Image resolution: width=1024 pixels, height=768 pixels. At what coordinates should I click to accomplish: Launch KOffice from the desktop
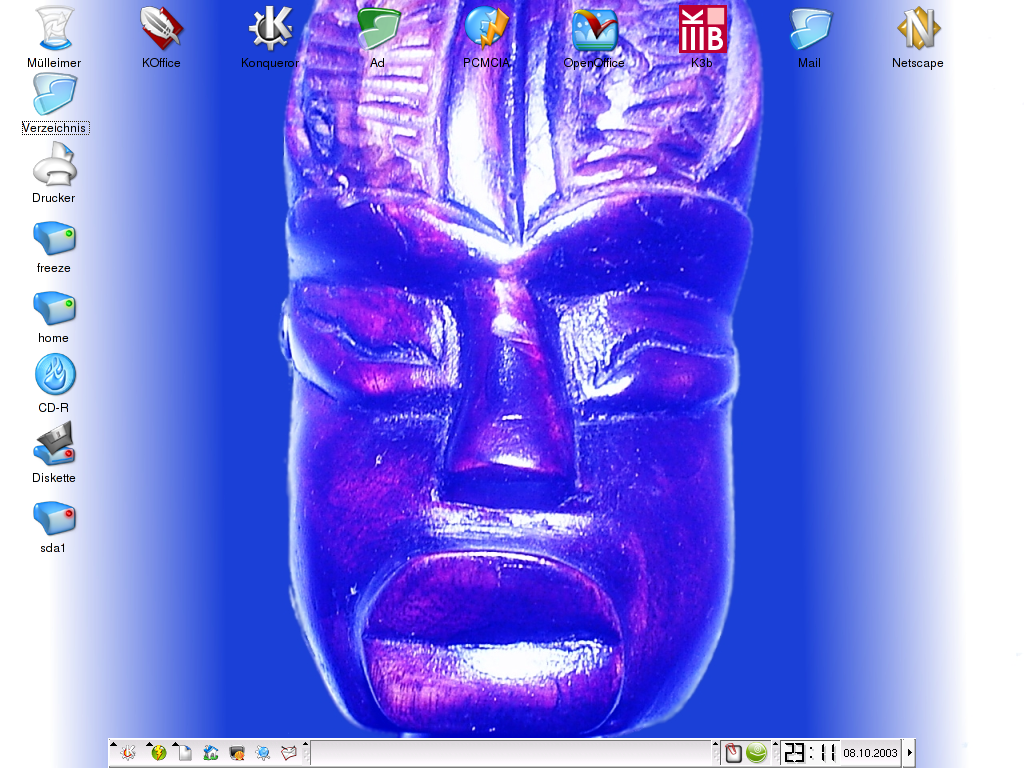(161, 28)
